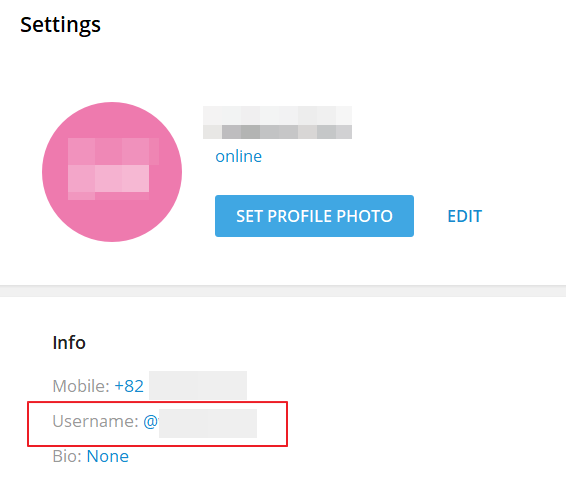Click the gray divider below profile header
The height and width of the screenshot is (480, 566).
tap(283, 291)
